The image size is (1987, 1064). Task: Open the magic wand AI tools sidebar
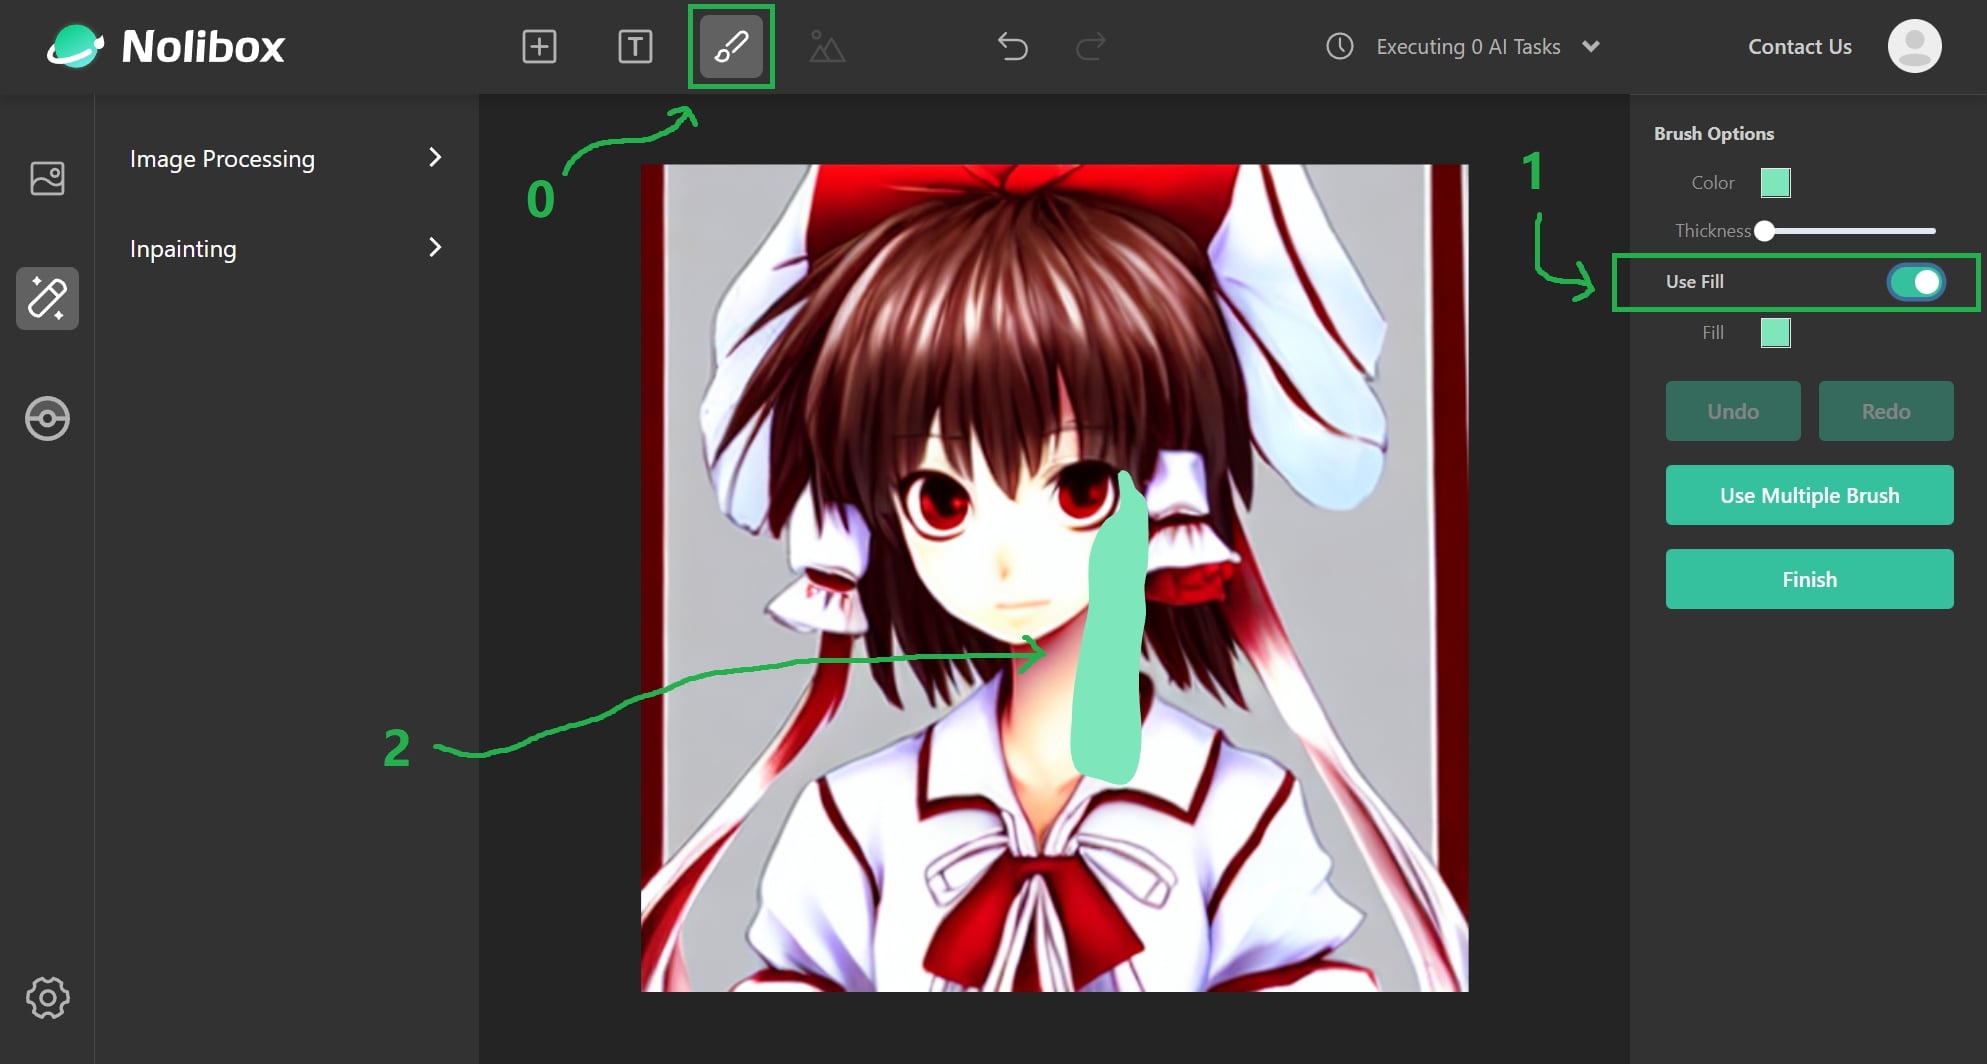47,298
